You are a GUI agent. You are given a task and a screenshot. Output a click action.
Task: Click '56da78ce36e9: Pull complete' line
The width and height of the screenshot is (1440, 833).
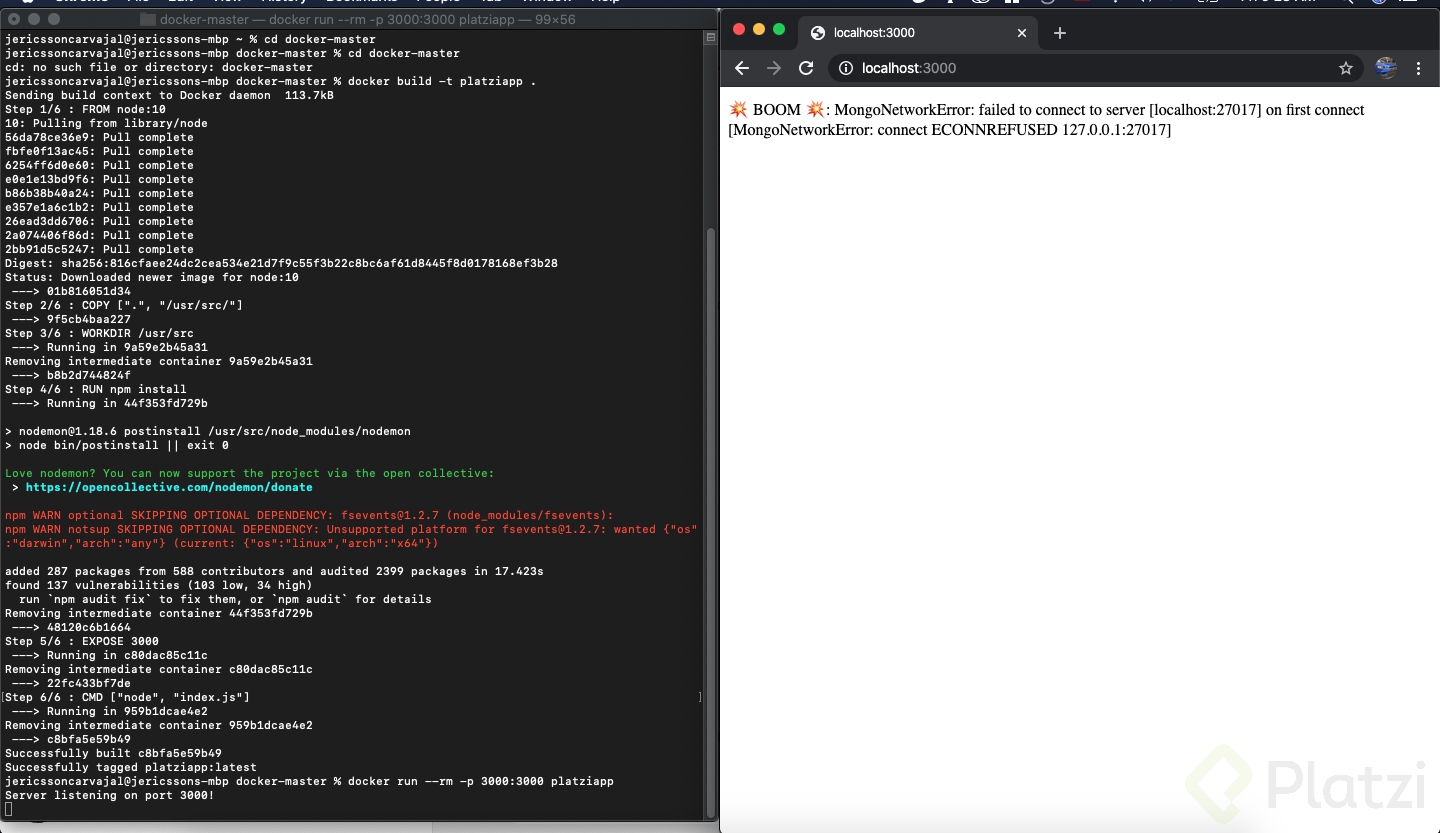pos(99,137)
